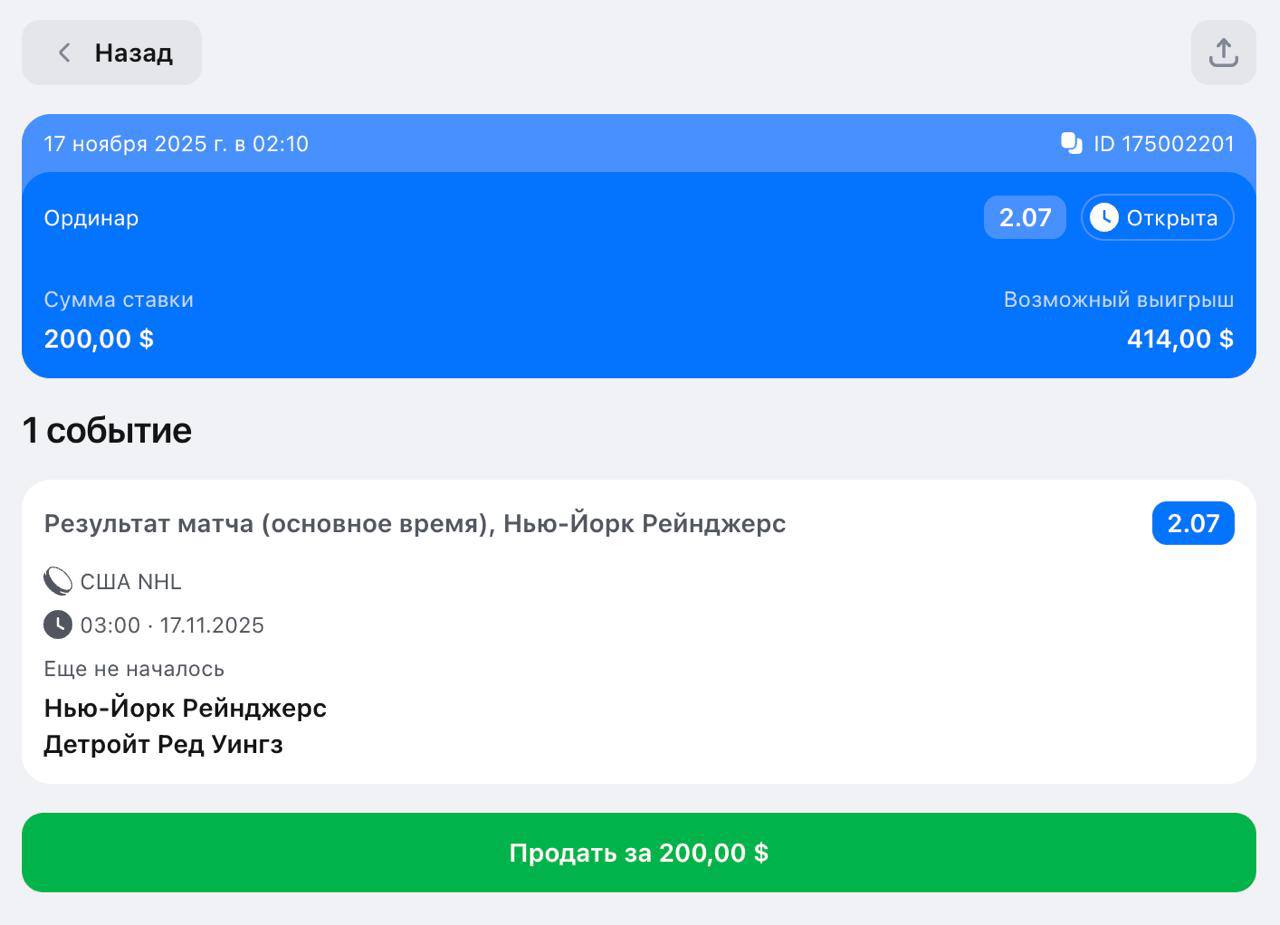Click the date 17 ноября 2025 г. в 02:10
1280x925 pixels.
176,144
